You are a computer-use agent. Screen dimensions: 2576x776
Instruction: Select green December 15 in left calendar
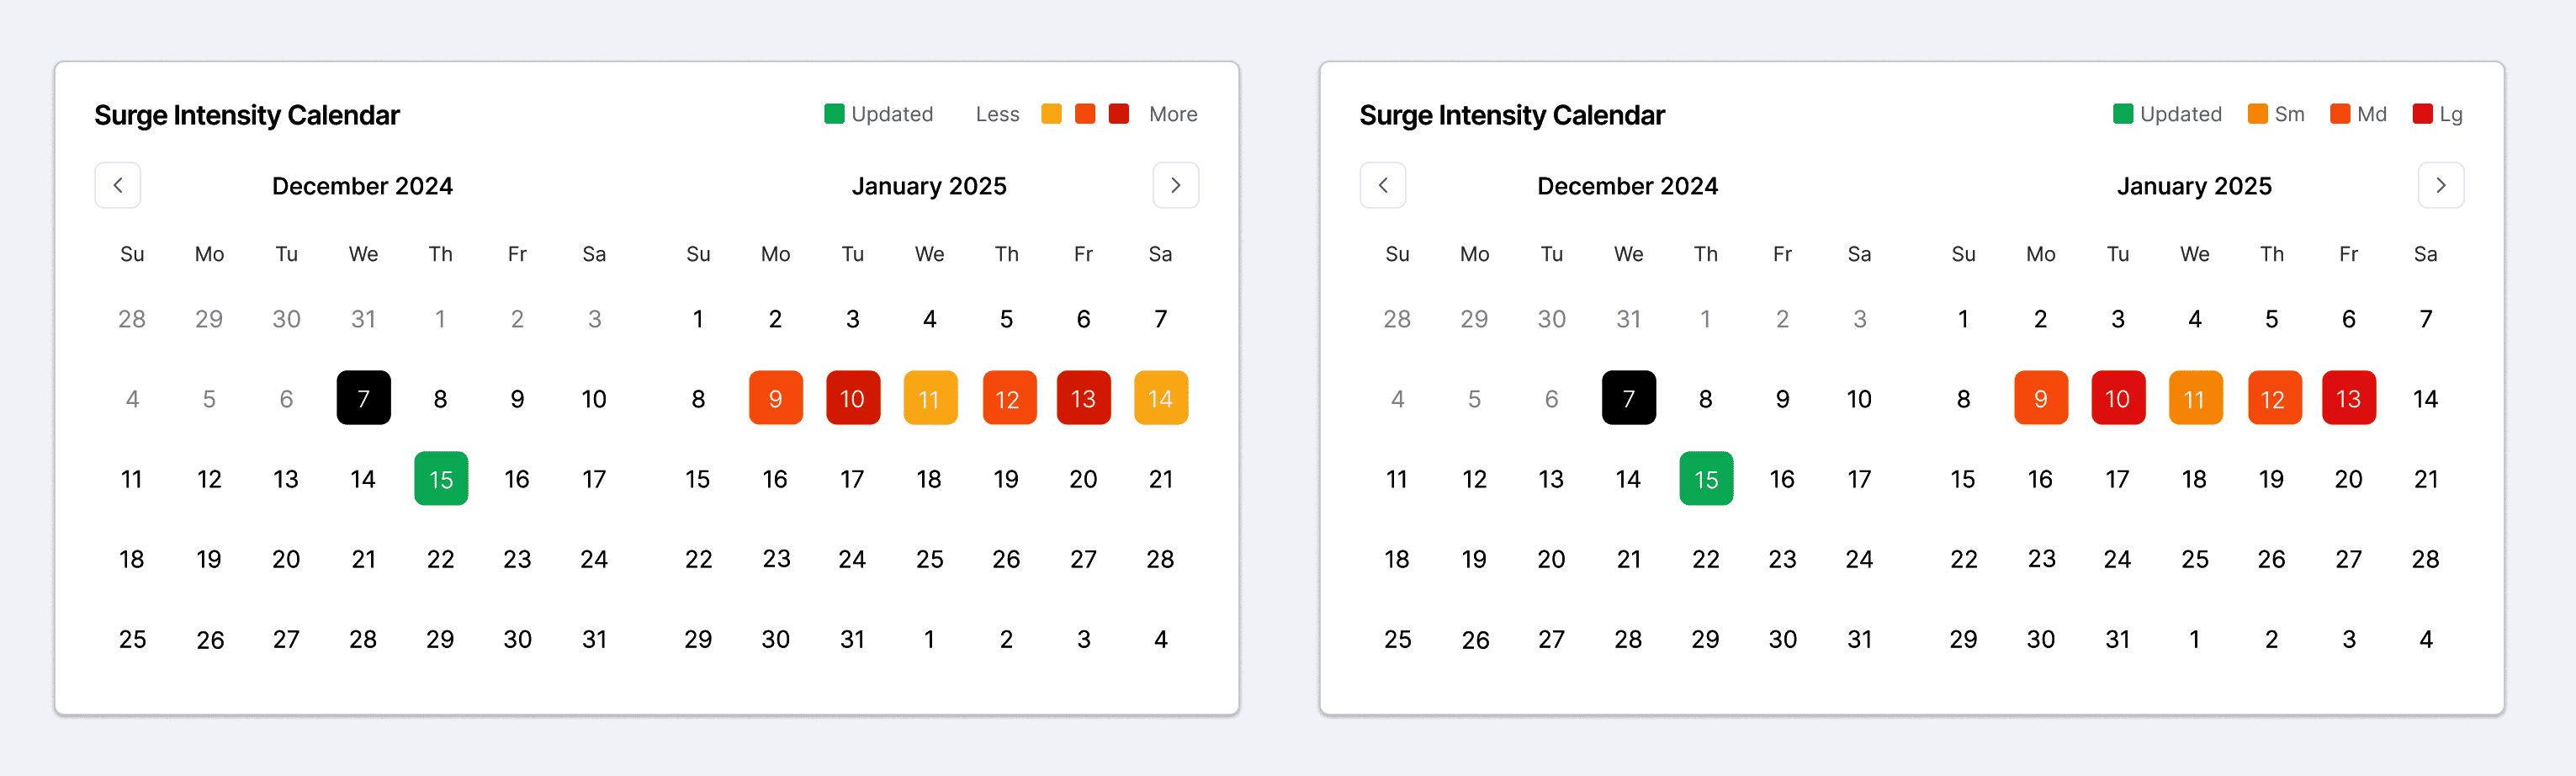(441, 478)
